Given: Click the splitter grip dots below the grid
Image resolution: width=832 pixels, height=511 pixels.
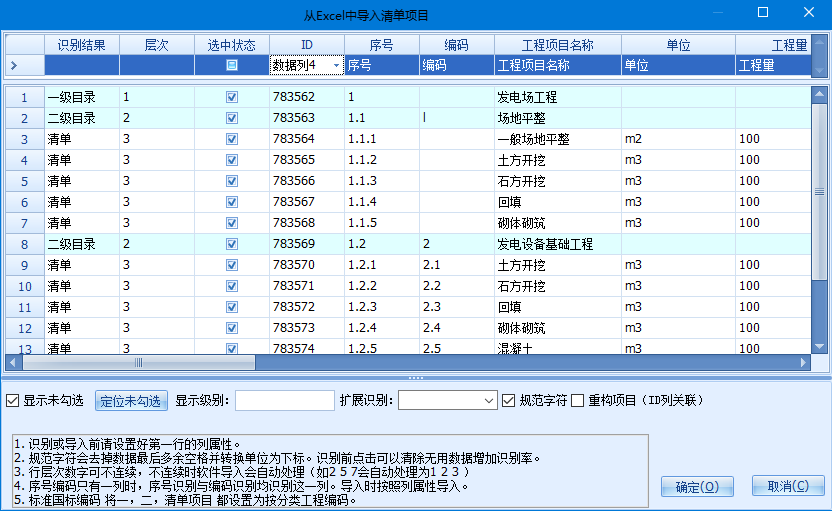Looking at the screenshot, I should pos(416,378).
